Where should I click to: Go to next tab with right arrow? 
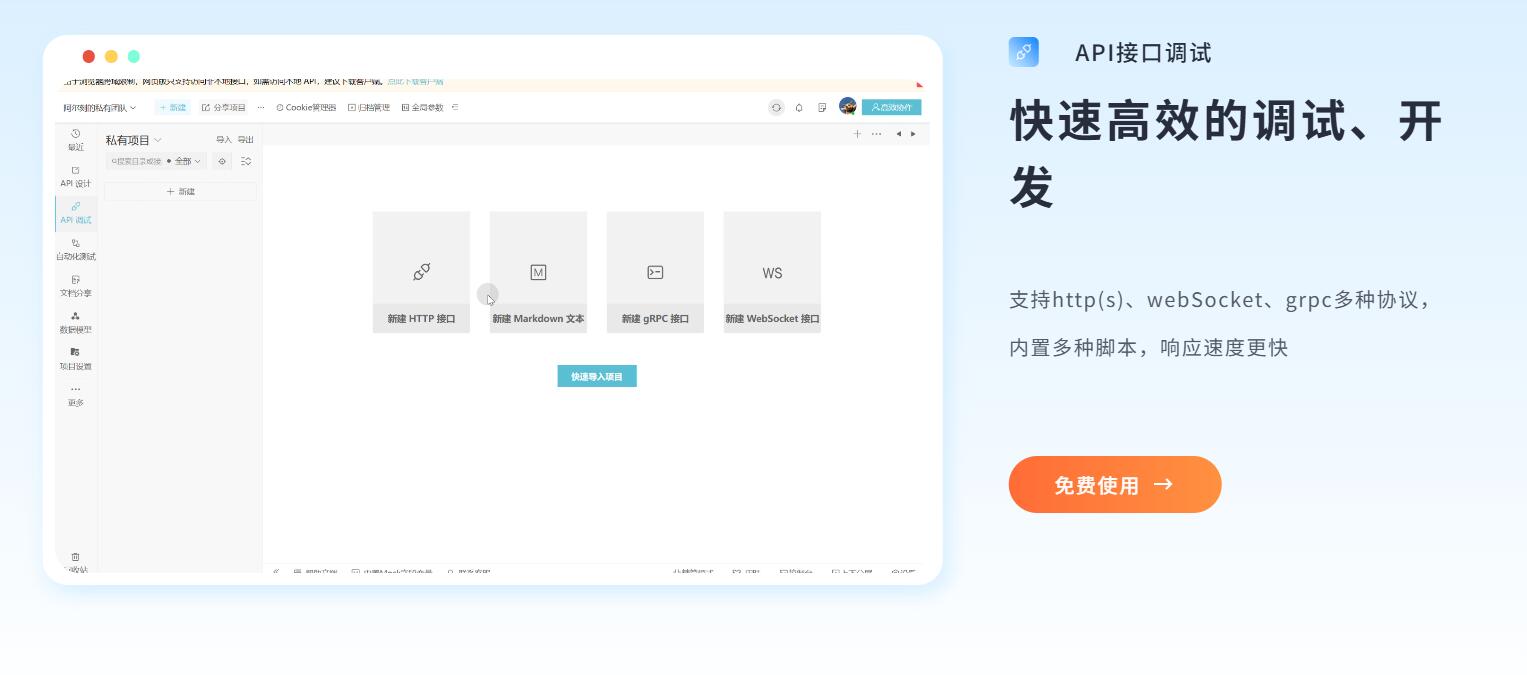pos(913,134)
